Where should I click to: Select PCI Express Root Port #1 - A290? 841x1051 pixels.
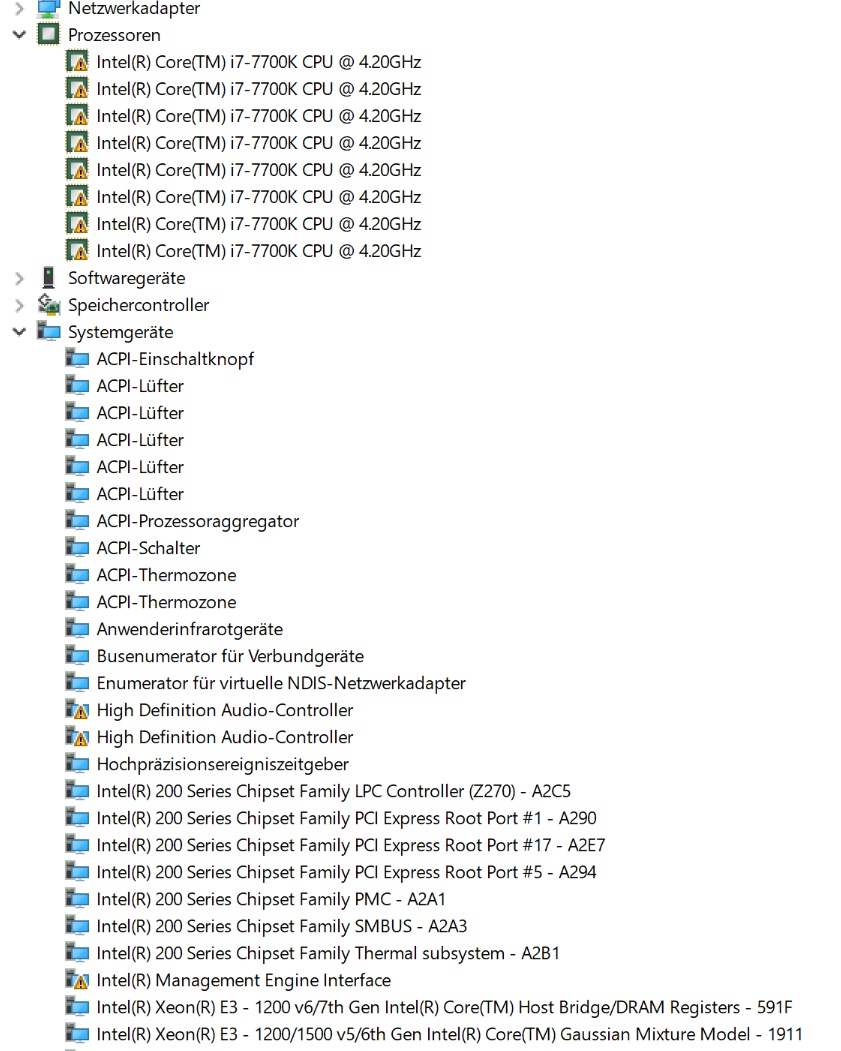346,818
